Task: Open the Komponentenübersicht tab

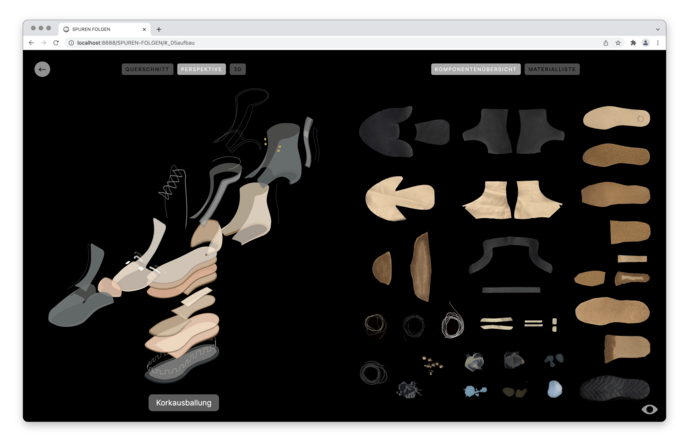Action: point(476,69)
